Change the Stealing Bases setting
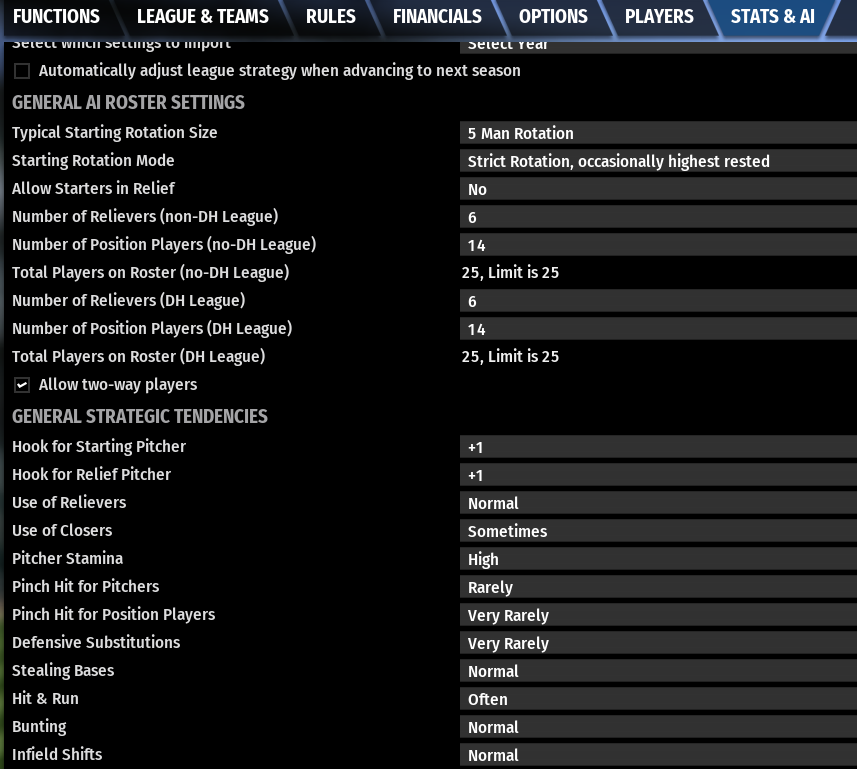857x769 pixels. coord(658,671)
